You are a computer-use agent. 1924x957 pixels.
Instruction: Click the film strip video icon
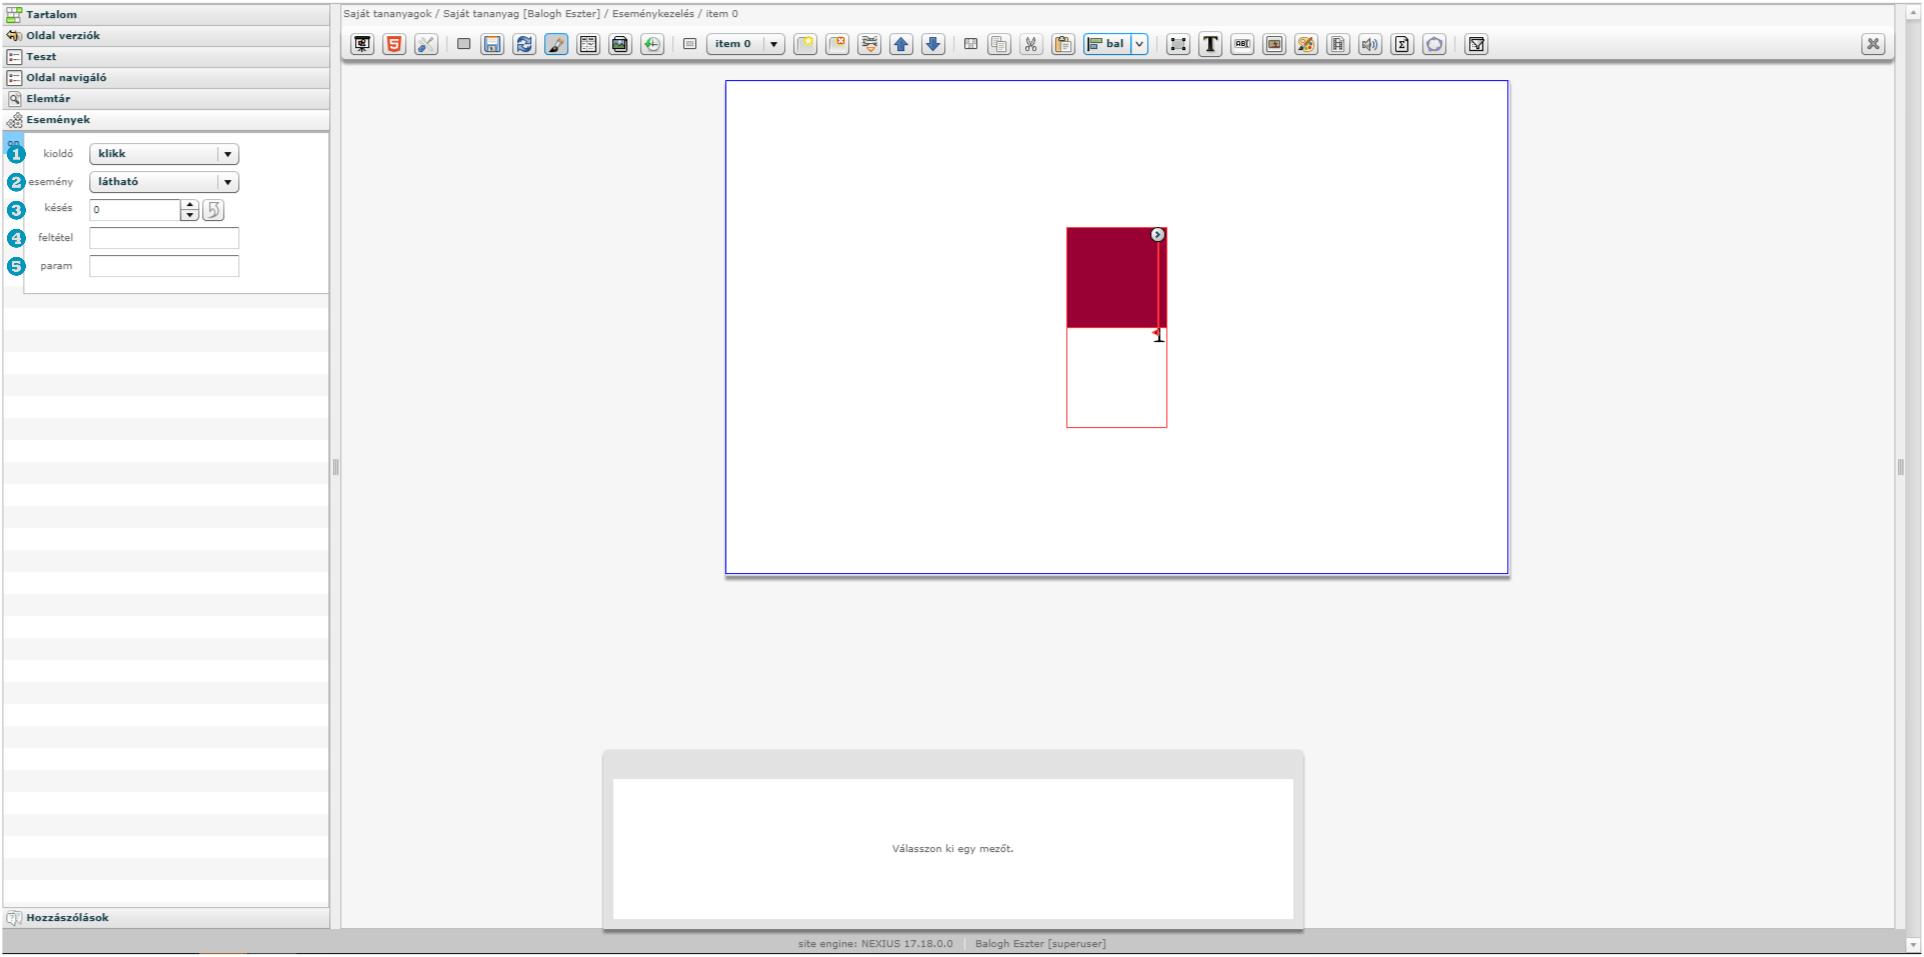pos(1338,44)
